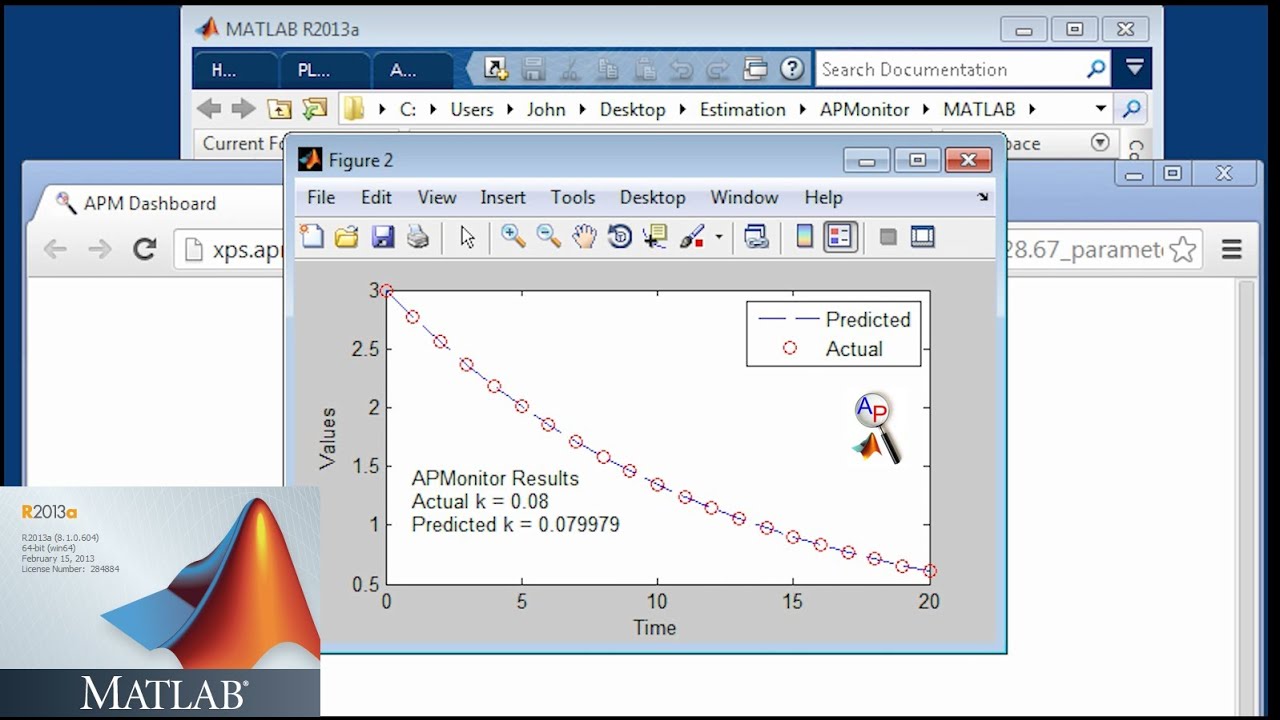The width and height of the screenshot is (1280, 720).
Task: Select John in the address path
Action: pos(546,109)
